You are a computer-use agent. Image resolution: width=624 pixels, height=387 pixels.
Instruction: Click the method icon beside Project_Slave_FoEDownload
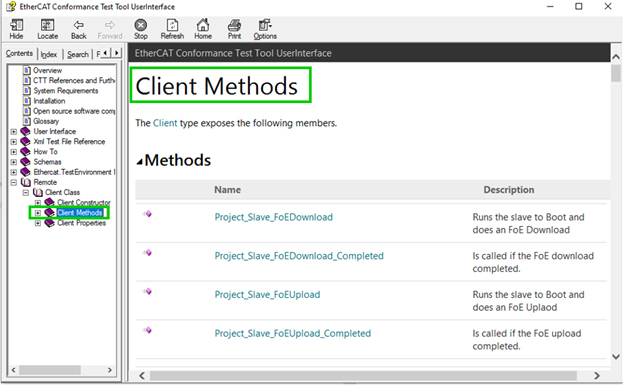click(x=148, y=214)
